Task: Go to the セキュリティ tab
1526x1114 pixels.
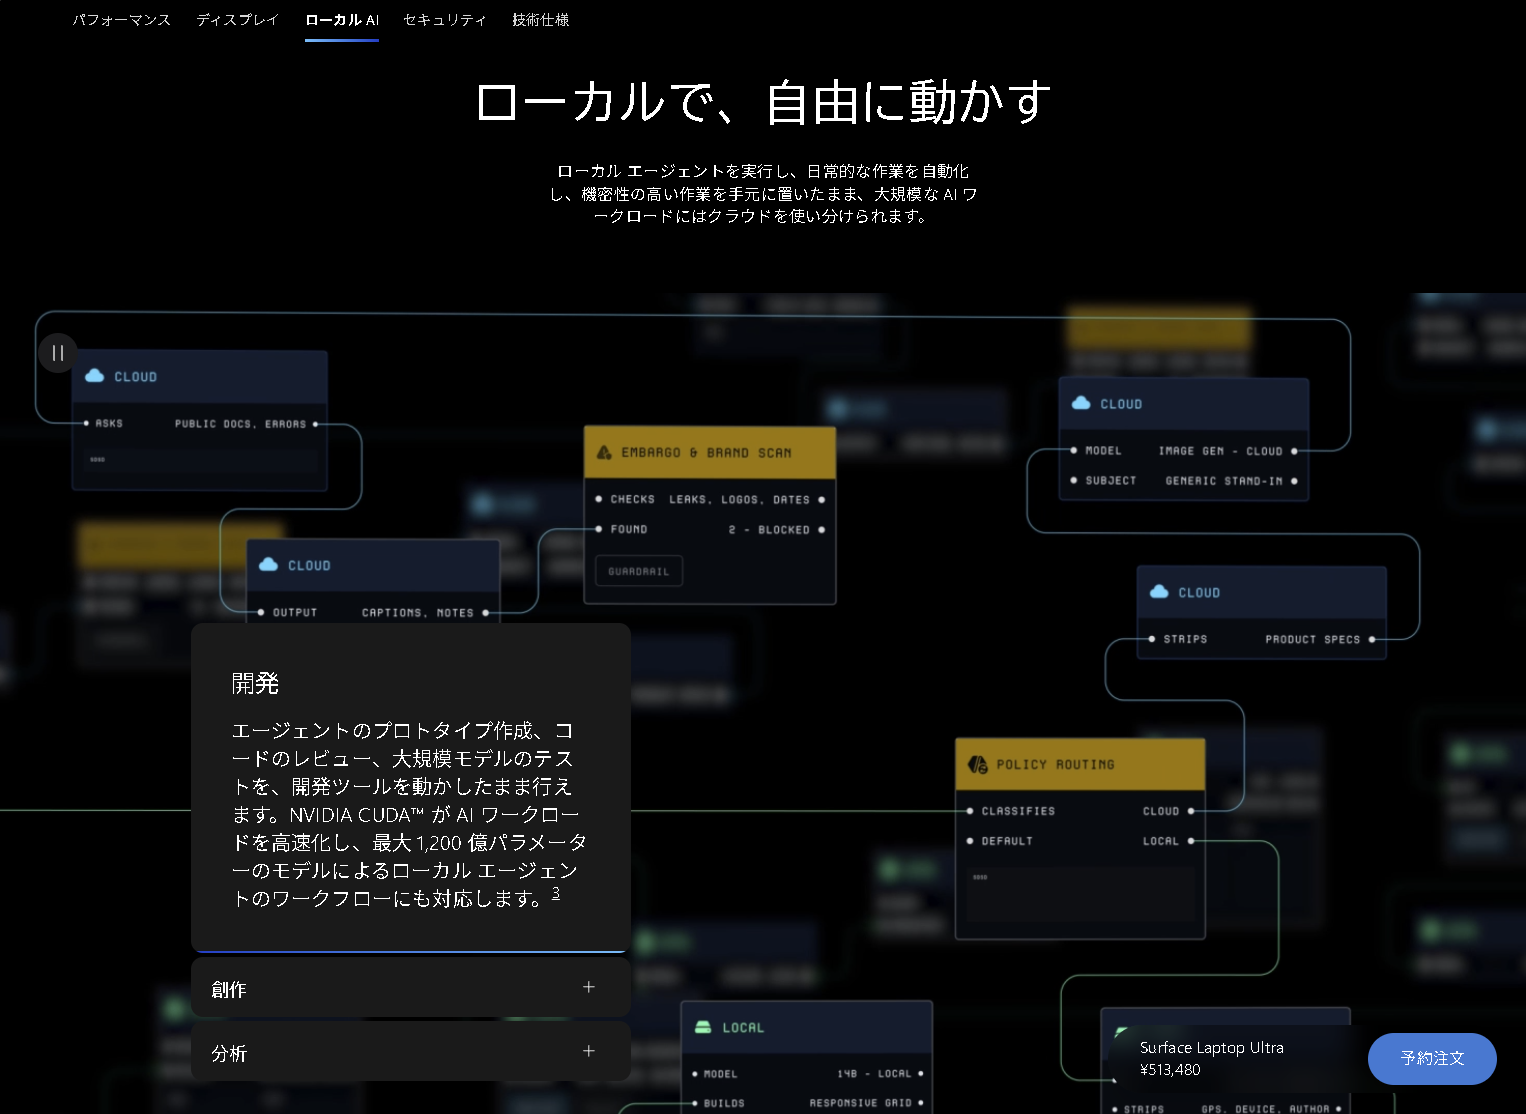Action: pyautogui.click(x=445, y=20)
